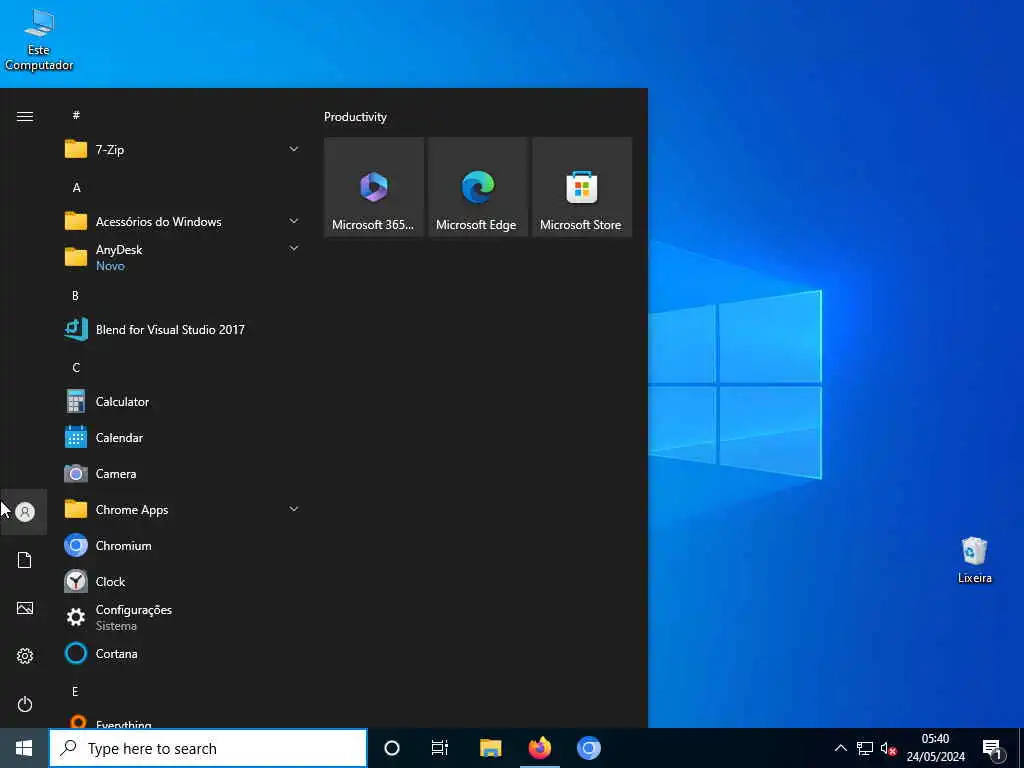Click the Everything app entry
Viewport: 1024px width, 768px height.
pos(183,722)
